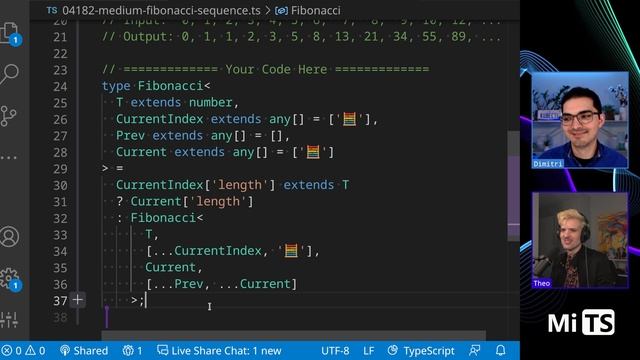Click the Output comment on line 21
640x360 pixels.
pyautogui.click(x=301, y=37)
